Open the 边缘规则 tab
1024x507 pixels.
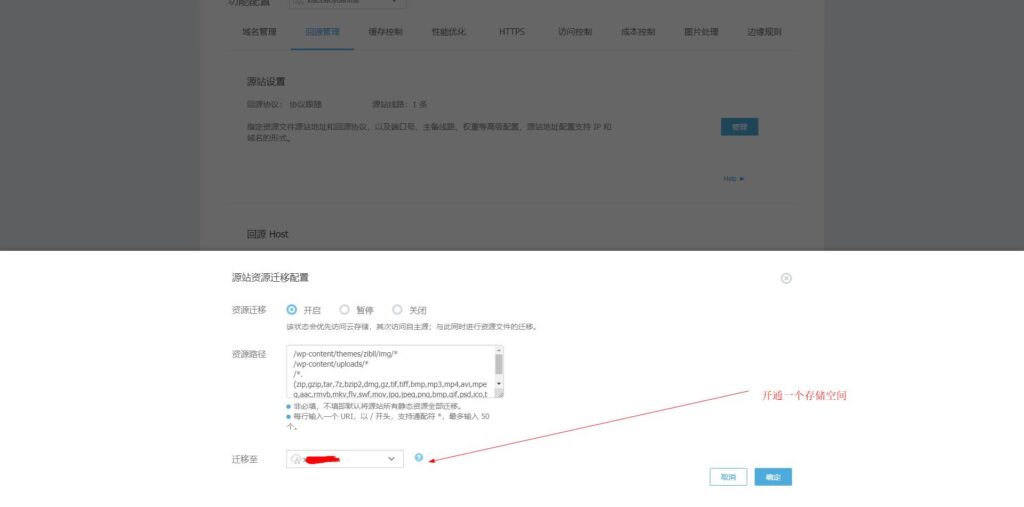[765, 31]
